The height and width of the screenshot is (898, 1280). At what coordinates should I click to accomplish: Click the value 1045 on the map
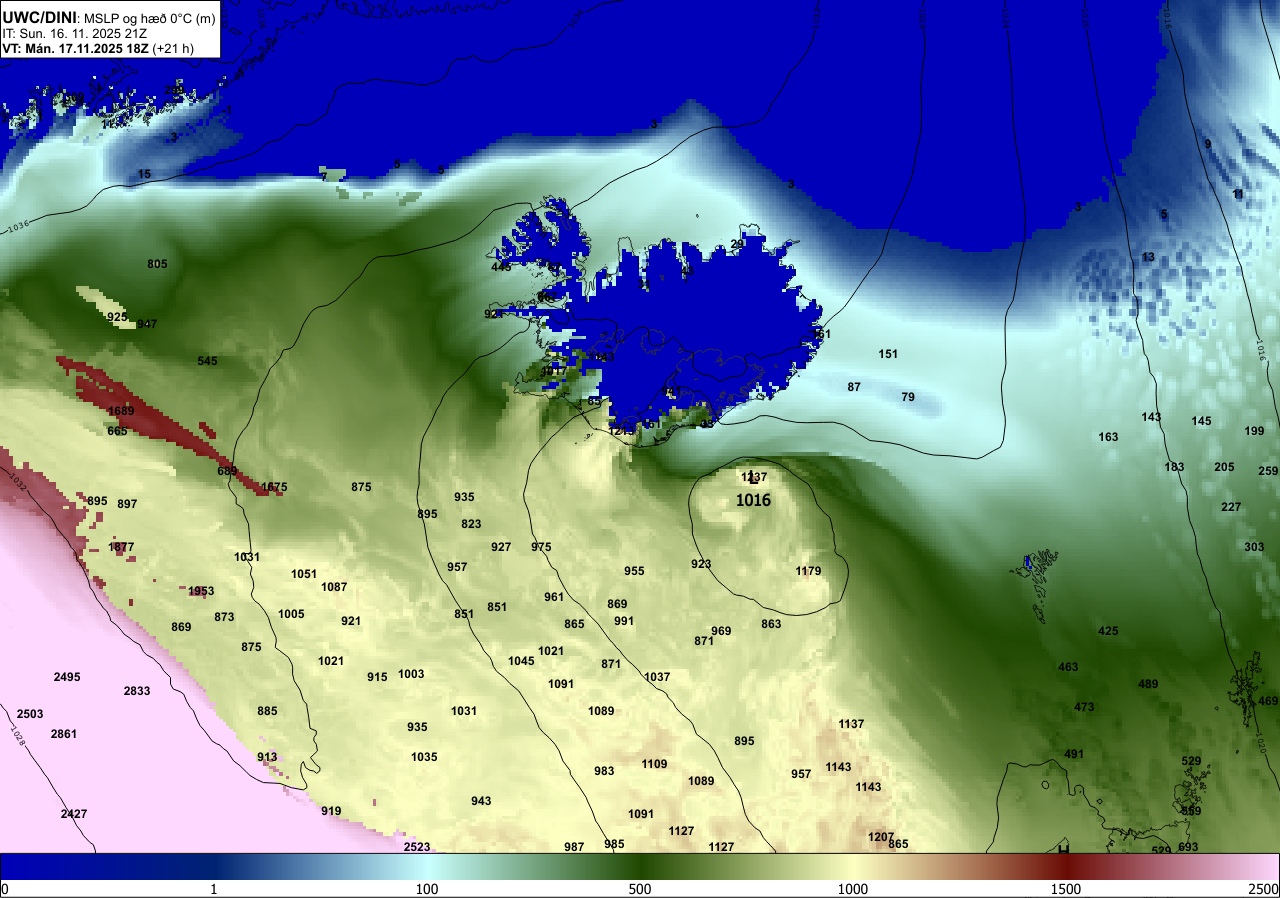pyautogui.click(x=521, y=661)
